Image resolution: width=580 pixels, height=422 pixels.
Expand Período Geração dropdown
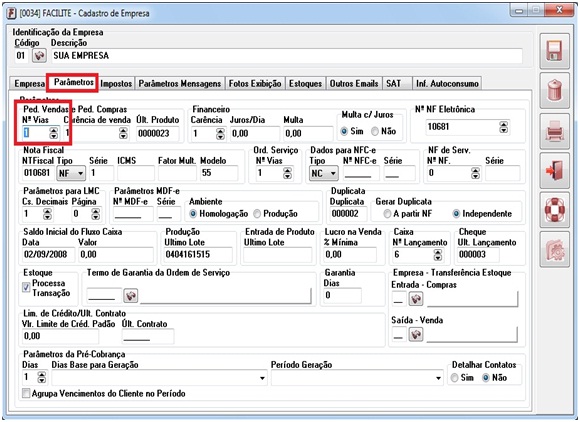(x=438, y=378)
